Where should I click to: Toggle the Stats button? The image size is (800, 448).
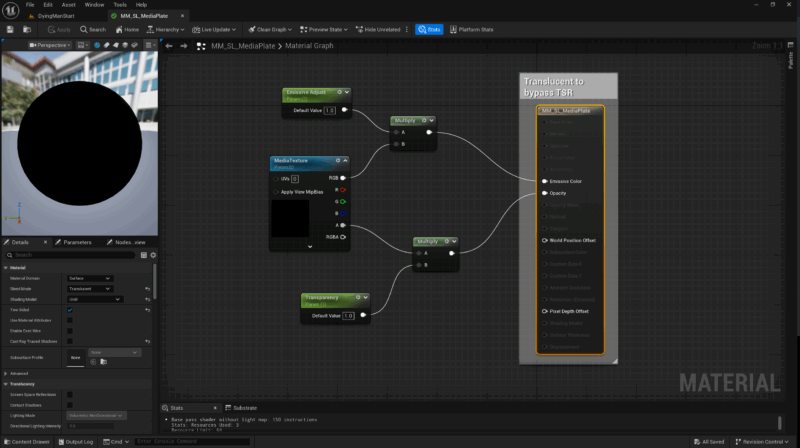click(x=429, y=30)
